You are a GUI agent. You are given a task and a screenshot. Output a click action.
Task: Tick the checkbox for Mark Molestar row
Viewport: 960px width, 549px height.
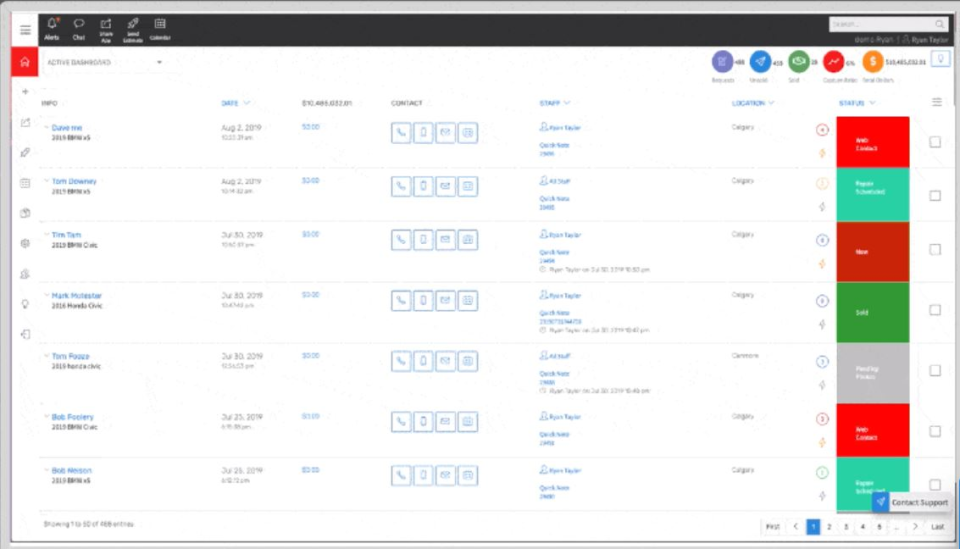click(935, 310)
